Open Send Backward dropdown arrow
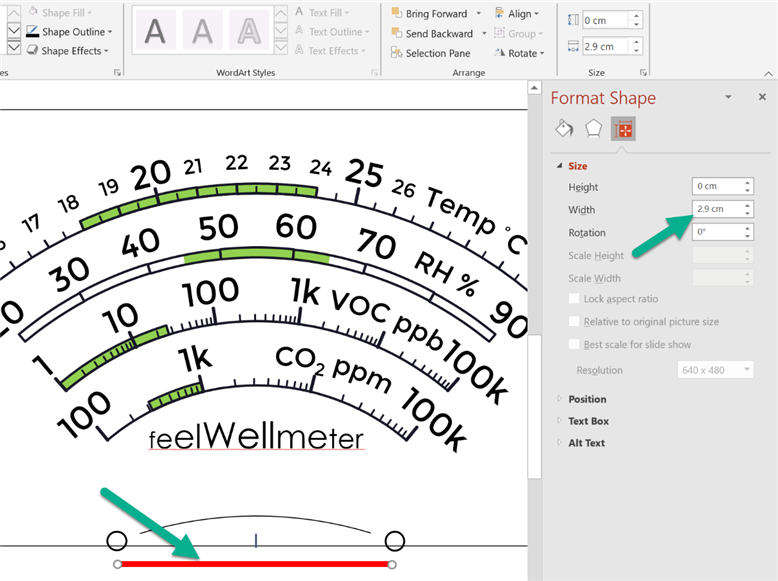The height and width of the screenshot is (581, 778). [484, 33]
